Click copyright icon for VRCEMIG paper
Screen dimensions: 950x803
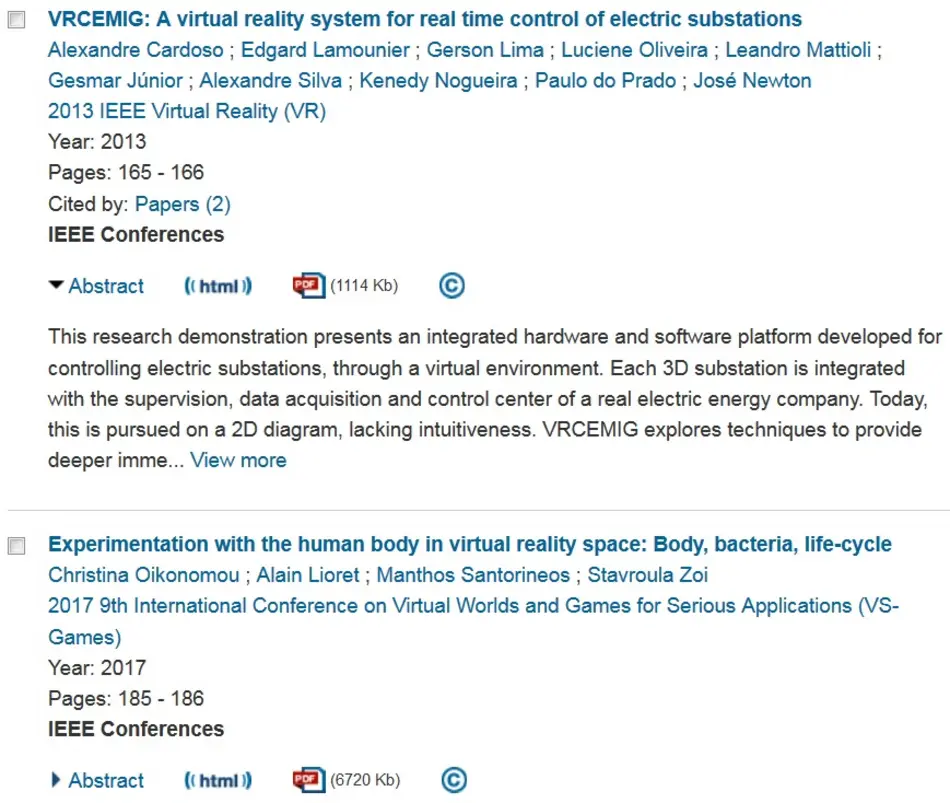(x=452, y=286)
